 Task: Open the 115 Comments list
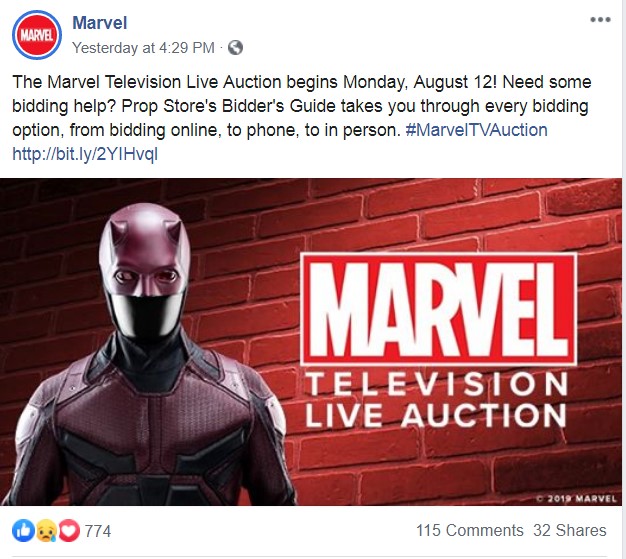tap(470, 531)
